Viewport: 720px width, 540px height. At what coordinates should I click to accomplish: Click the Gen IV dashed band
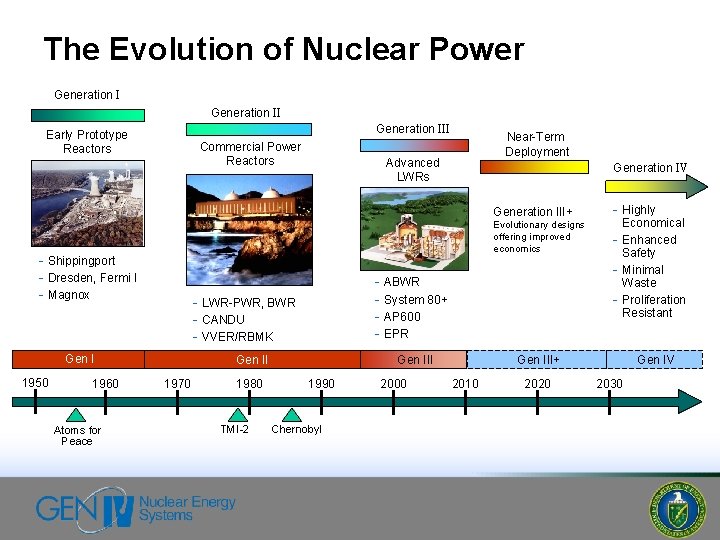pos(655,359)
